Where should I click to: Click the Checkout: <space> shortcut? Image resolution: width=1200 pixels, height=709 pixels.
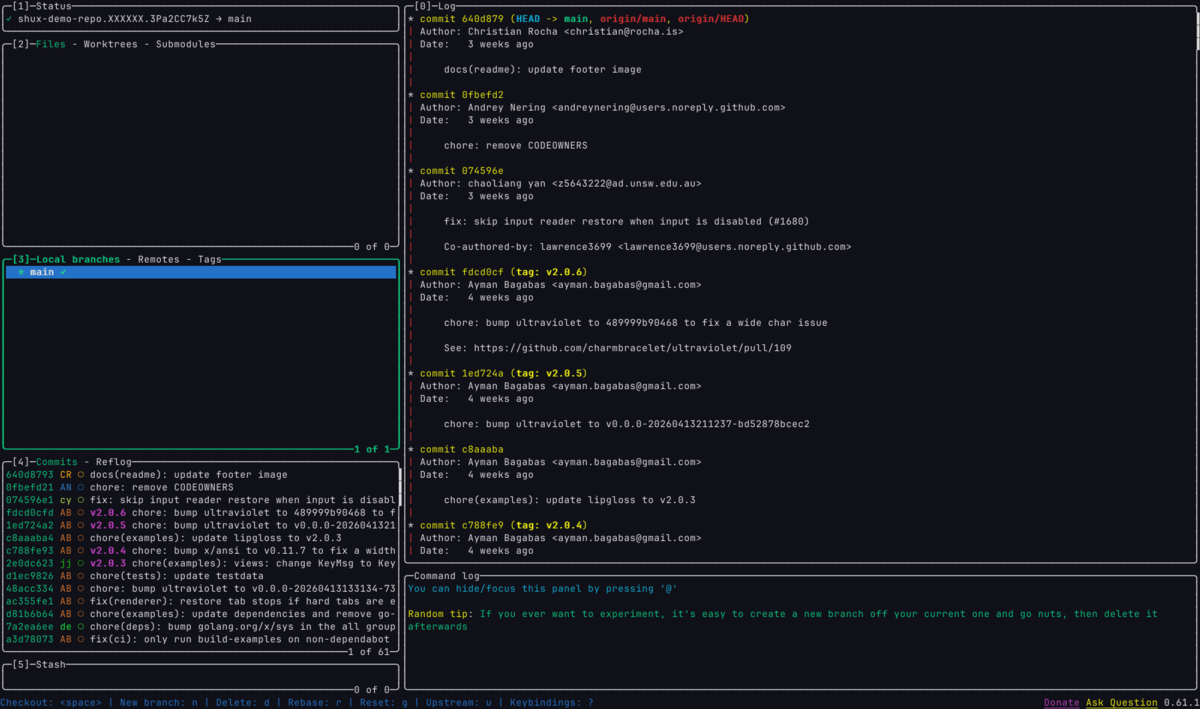point(51,703)
